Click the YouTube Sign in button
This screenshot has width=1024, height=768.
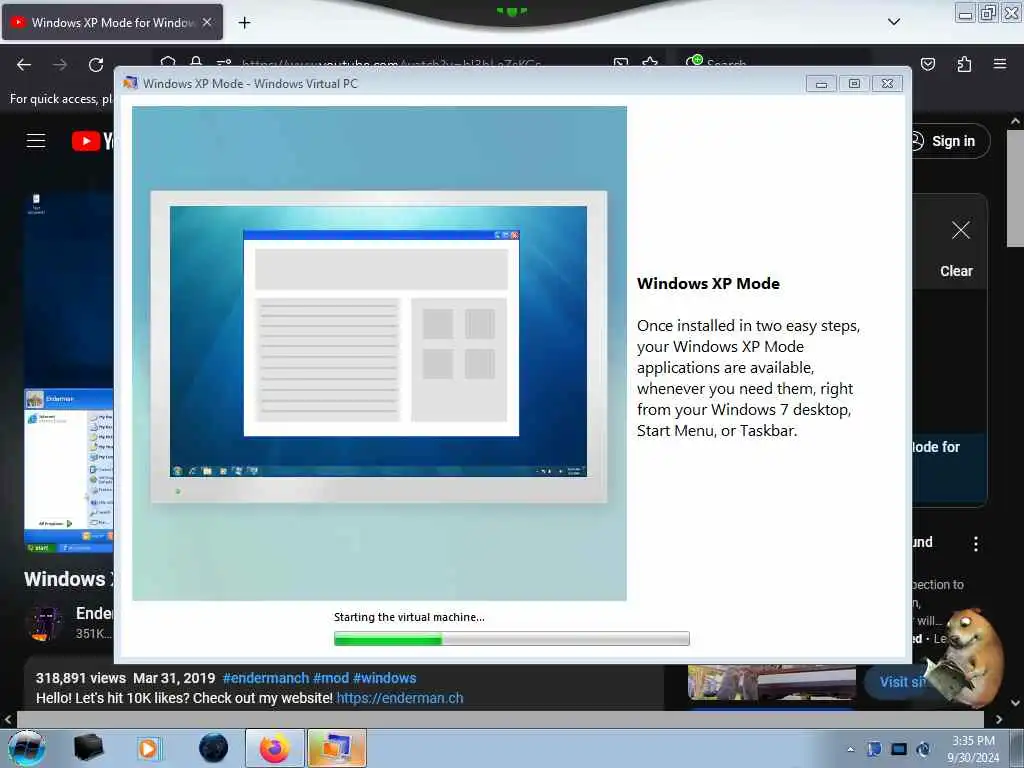pos(946,141)
